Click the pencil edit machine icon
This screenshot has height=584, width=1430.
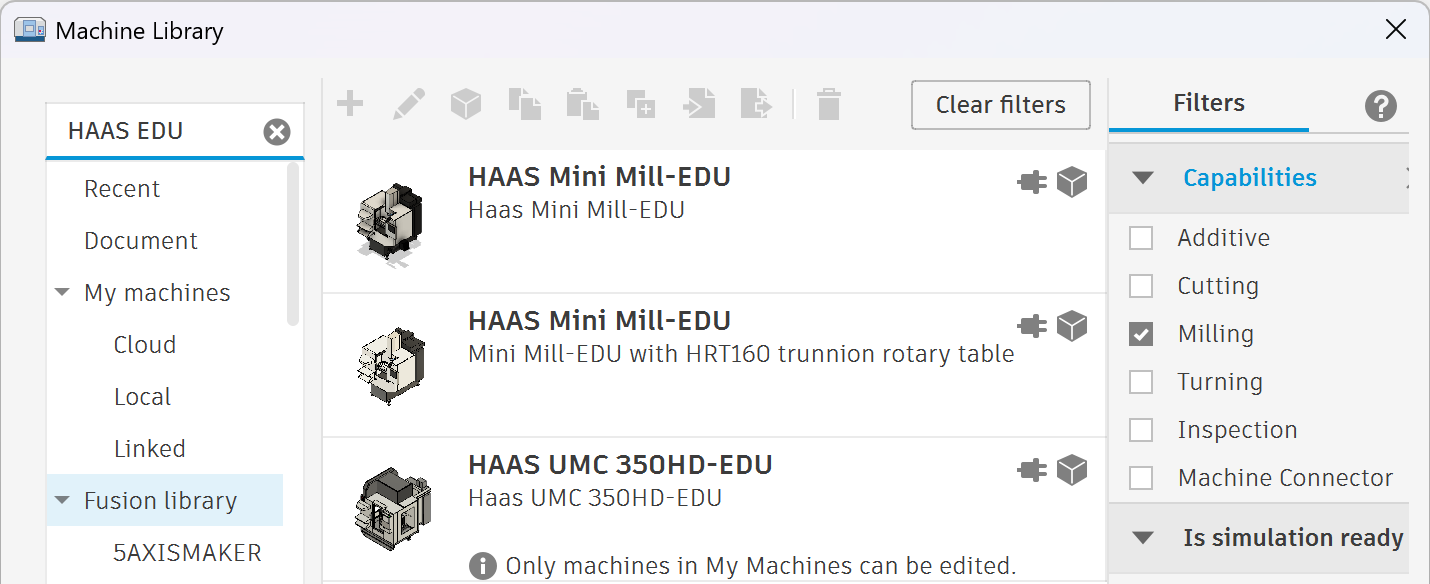[x=408, y=103]
